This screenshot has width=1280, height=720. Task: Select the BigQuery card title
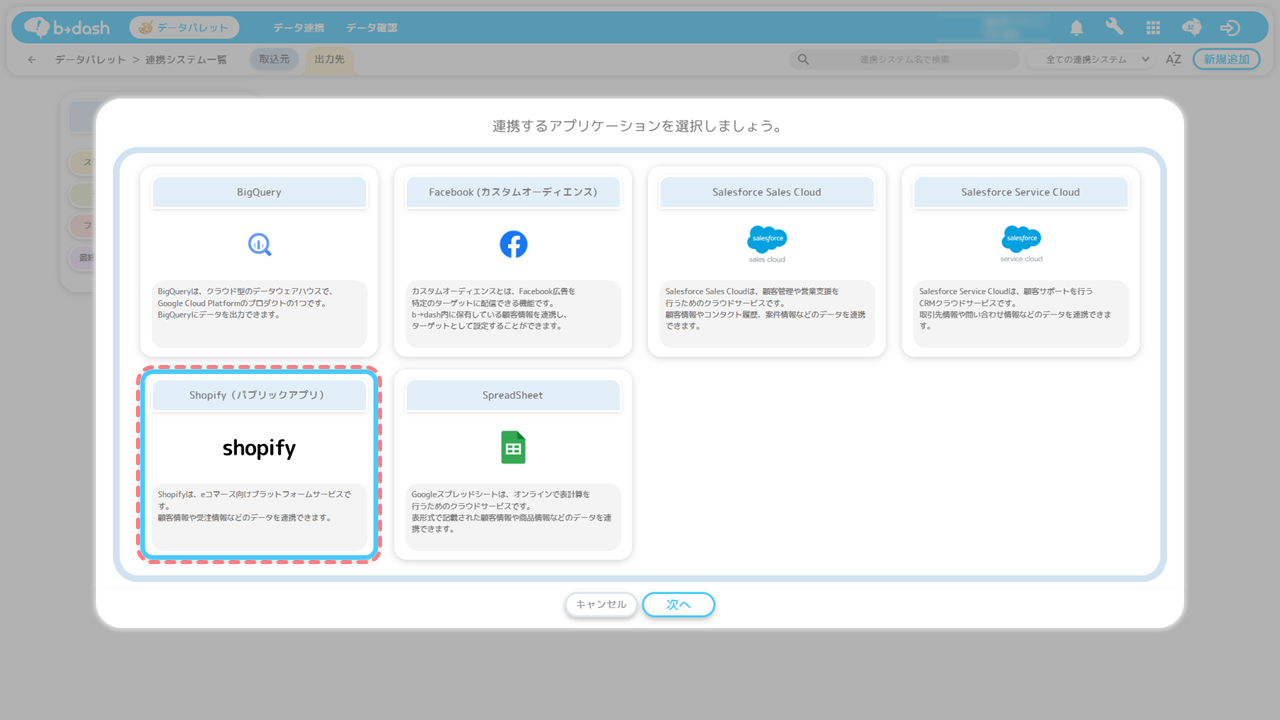click(x=259, y=192)
